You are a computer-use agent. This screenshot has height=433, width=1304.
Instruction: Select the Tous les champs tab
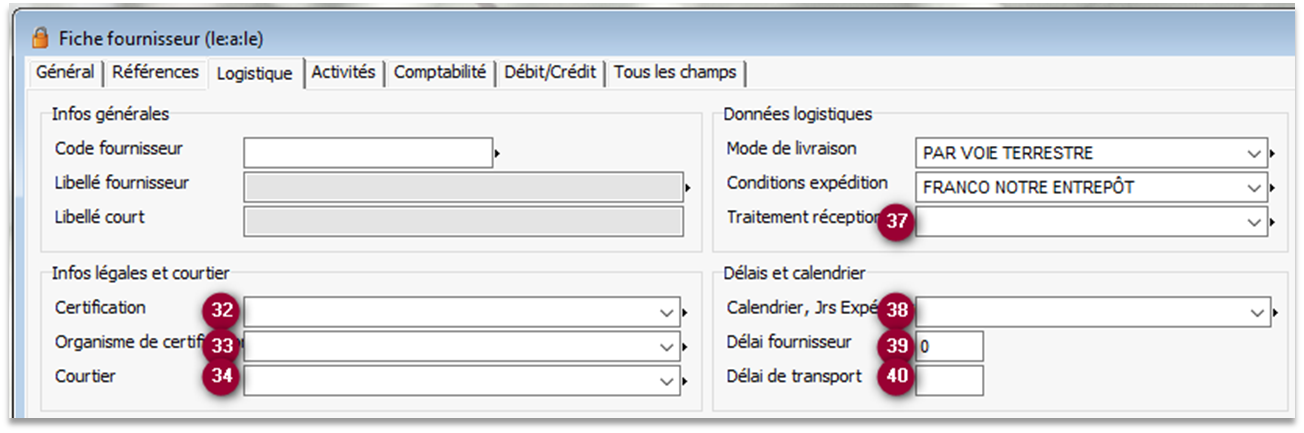click(x=675, y=73)
